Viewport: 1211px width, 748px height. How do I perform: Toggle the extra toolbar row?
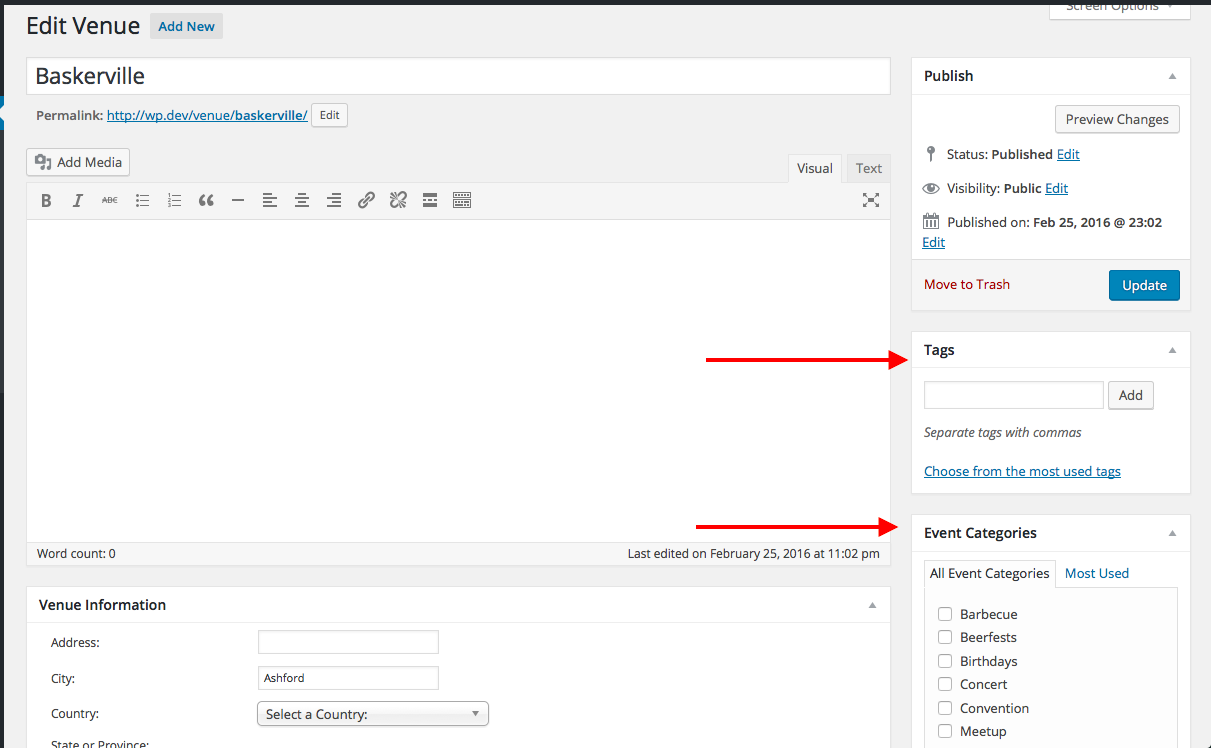(462, 201)
